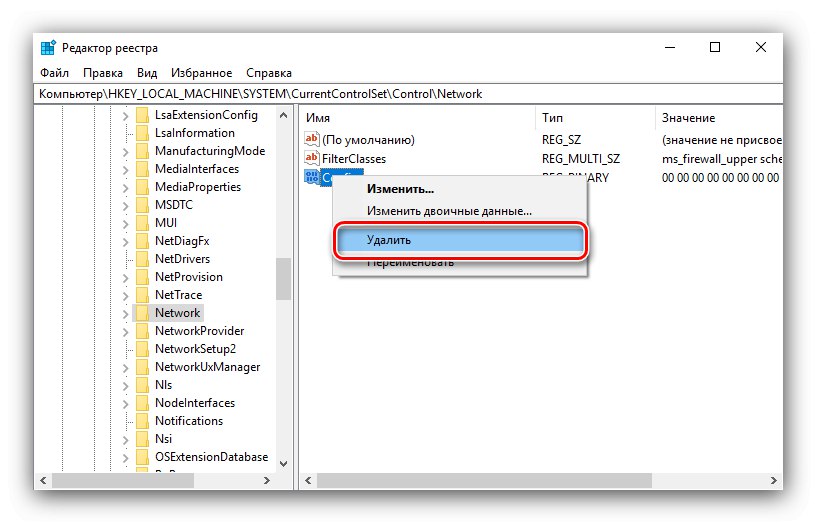Click the tree pane horizontal scroll-right arrow
This screenshot has width=816, height=523.
pos(267,480)
